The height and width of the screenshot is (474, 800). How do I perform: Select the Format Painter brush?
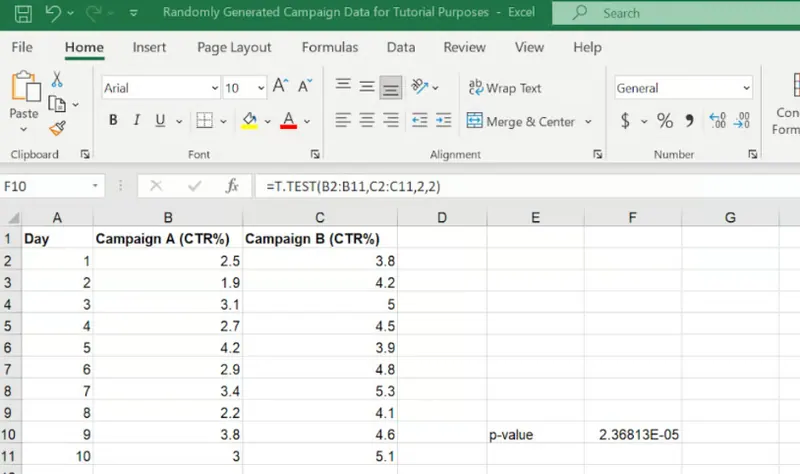pyautogui.click(x=57, y=128)
